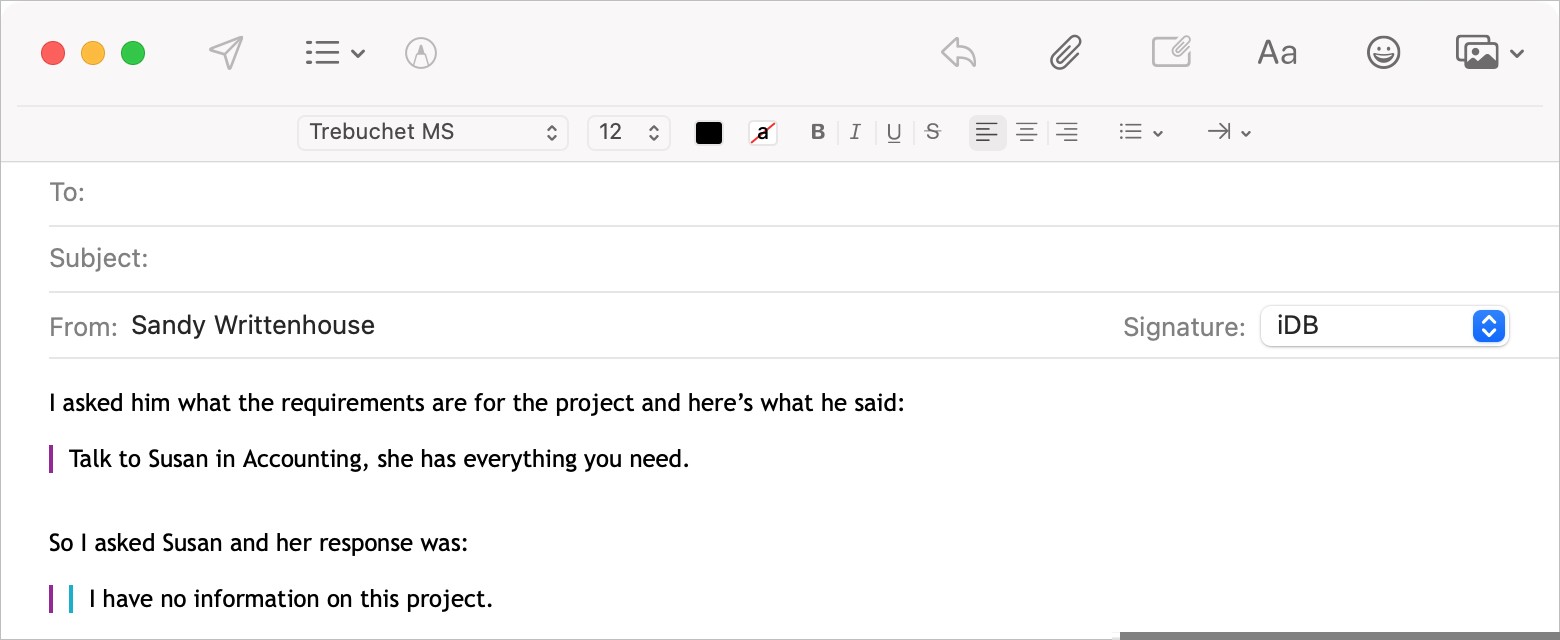Click the include original attachments icon
The image size is (1560, 640).
tap(1171, 52)
